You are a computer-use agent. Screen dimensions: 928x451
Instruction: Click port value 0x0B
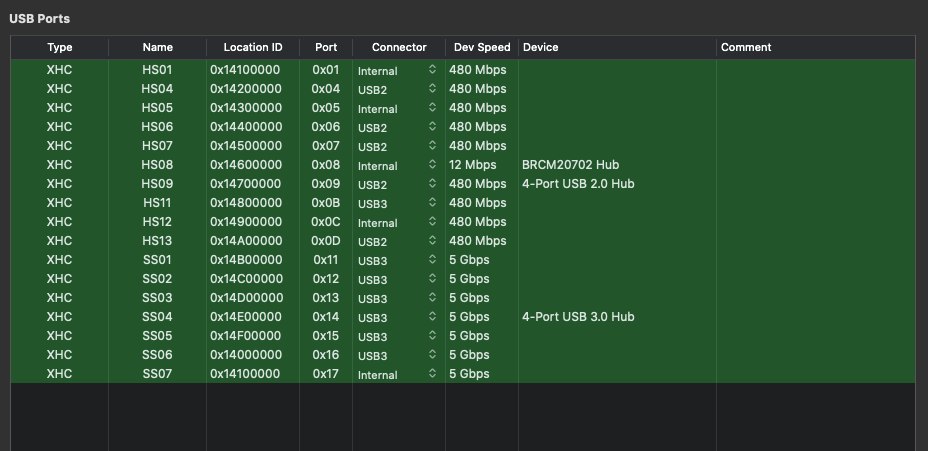pyautogui.click(x=326, y=202)
